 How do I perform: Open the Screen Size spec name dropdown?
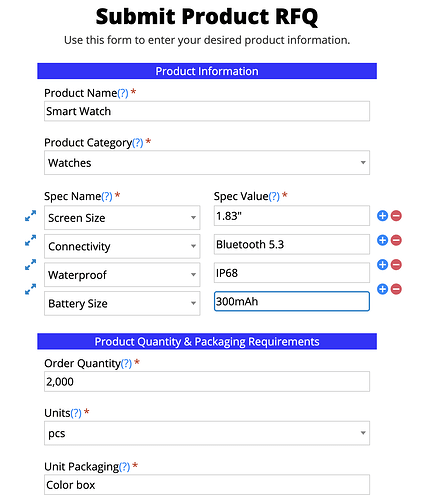[x=122, y=218]
